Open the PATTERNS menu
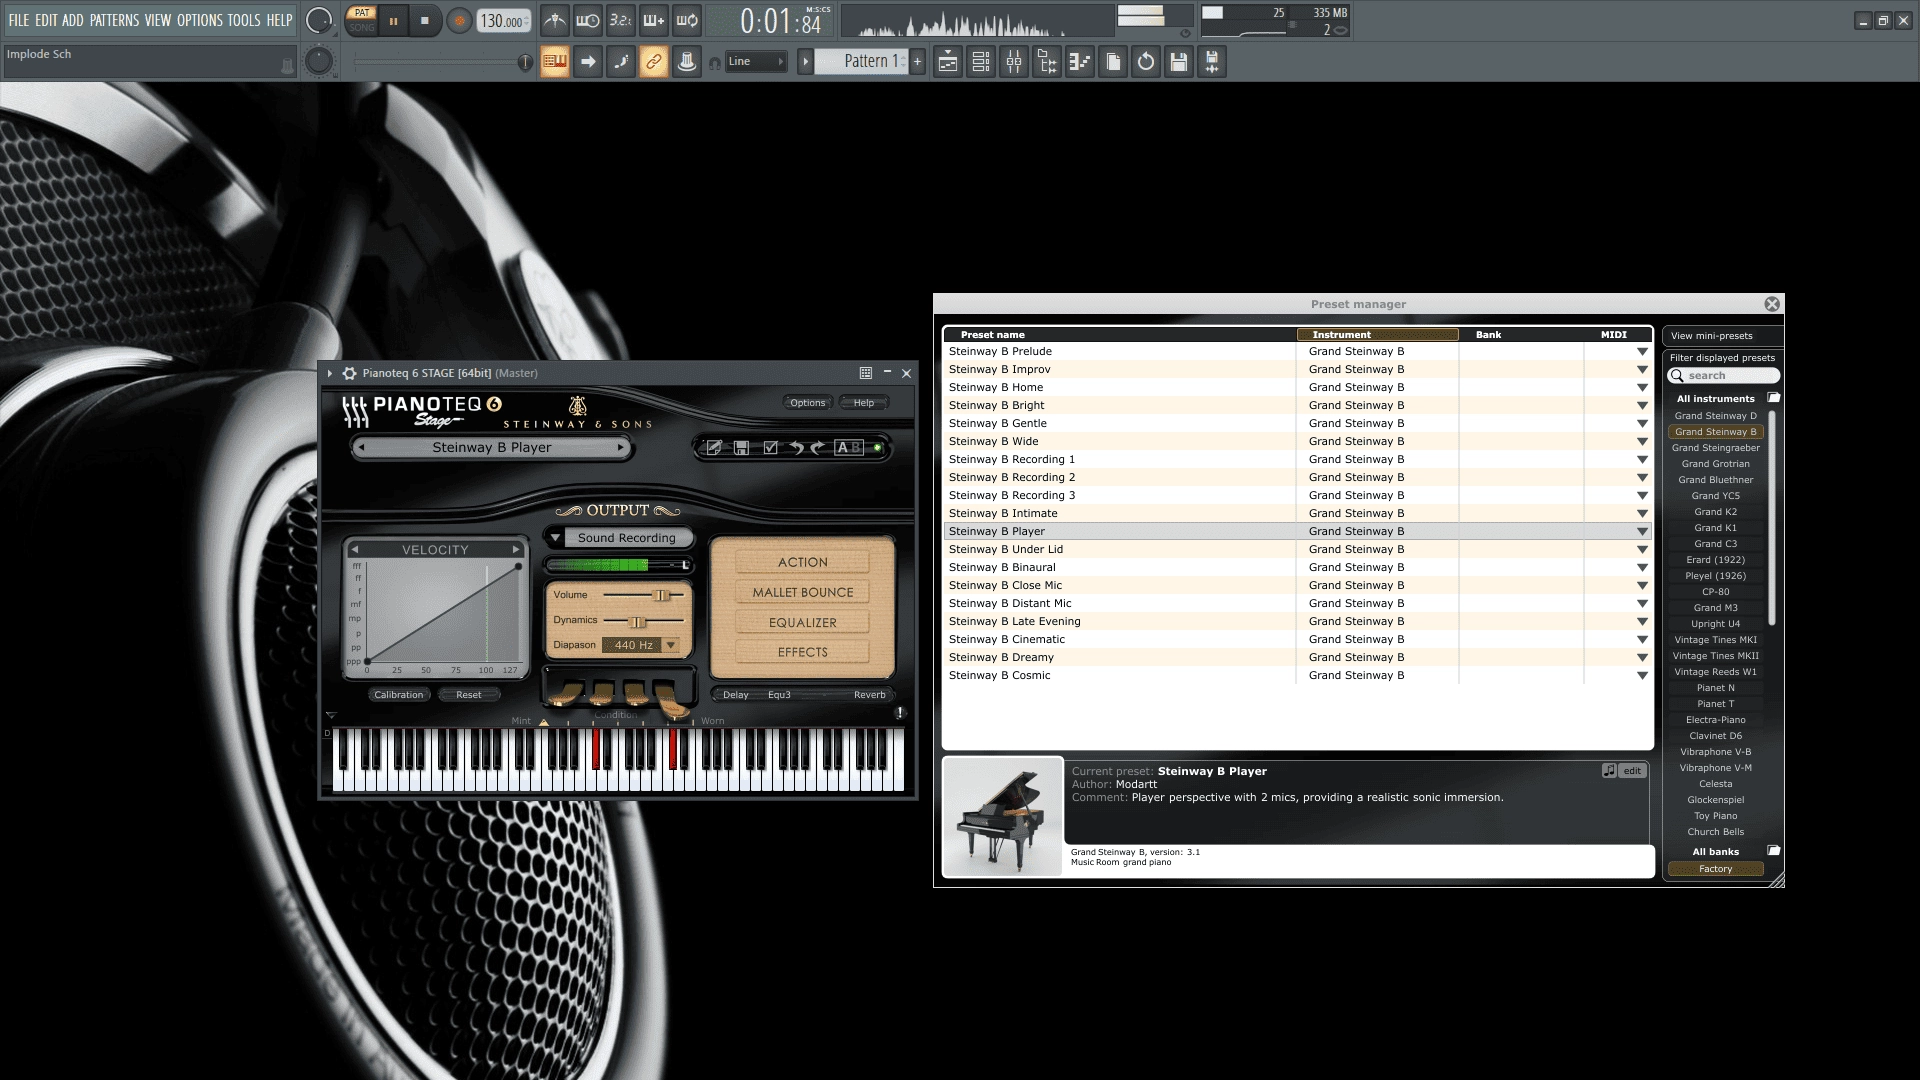Image resolution: width=1920 pixels, height=1080 pixels. 114,20
